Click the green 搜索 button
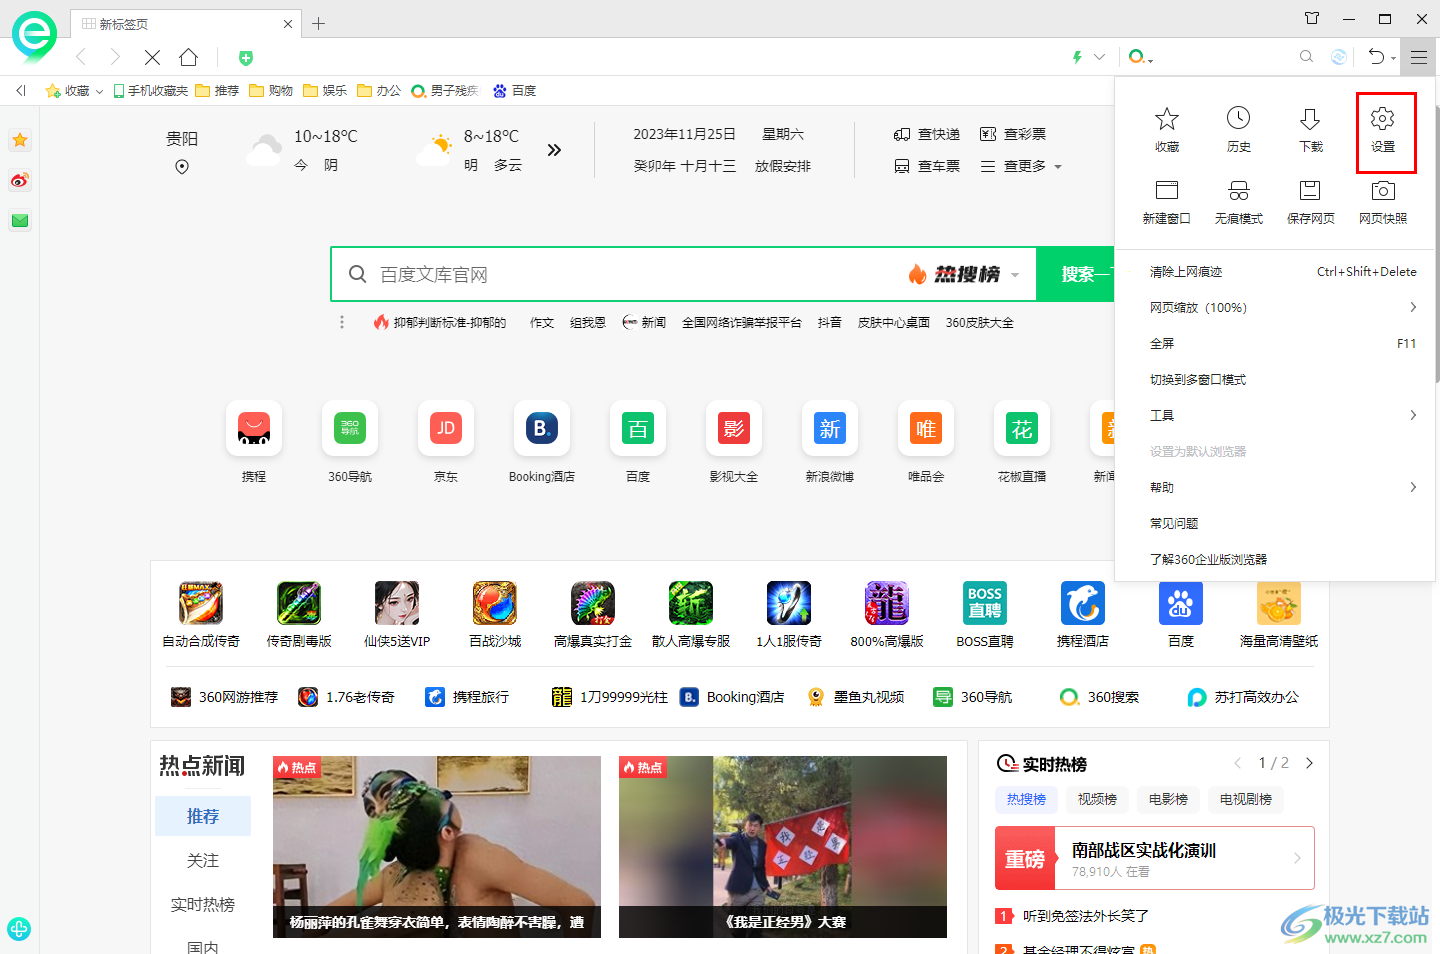Image resolution: width=1440 pixels, height=954 pixels. (x=1075, y=274)
